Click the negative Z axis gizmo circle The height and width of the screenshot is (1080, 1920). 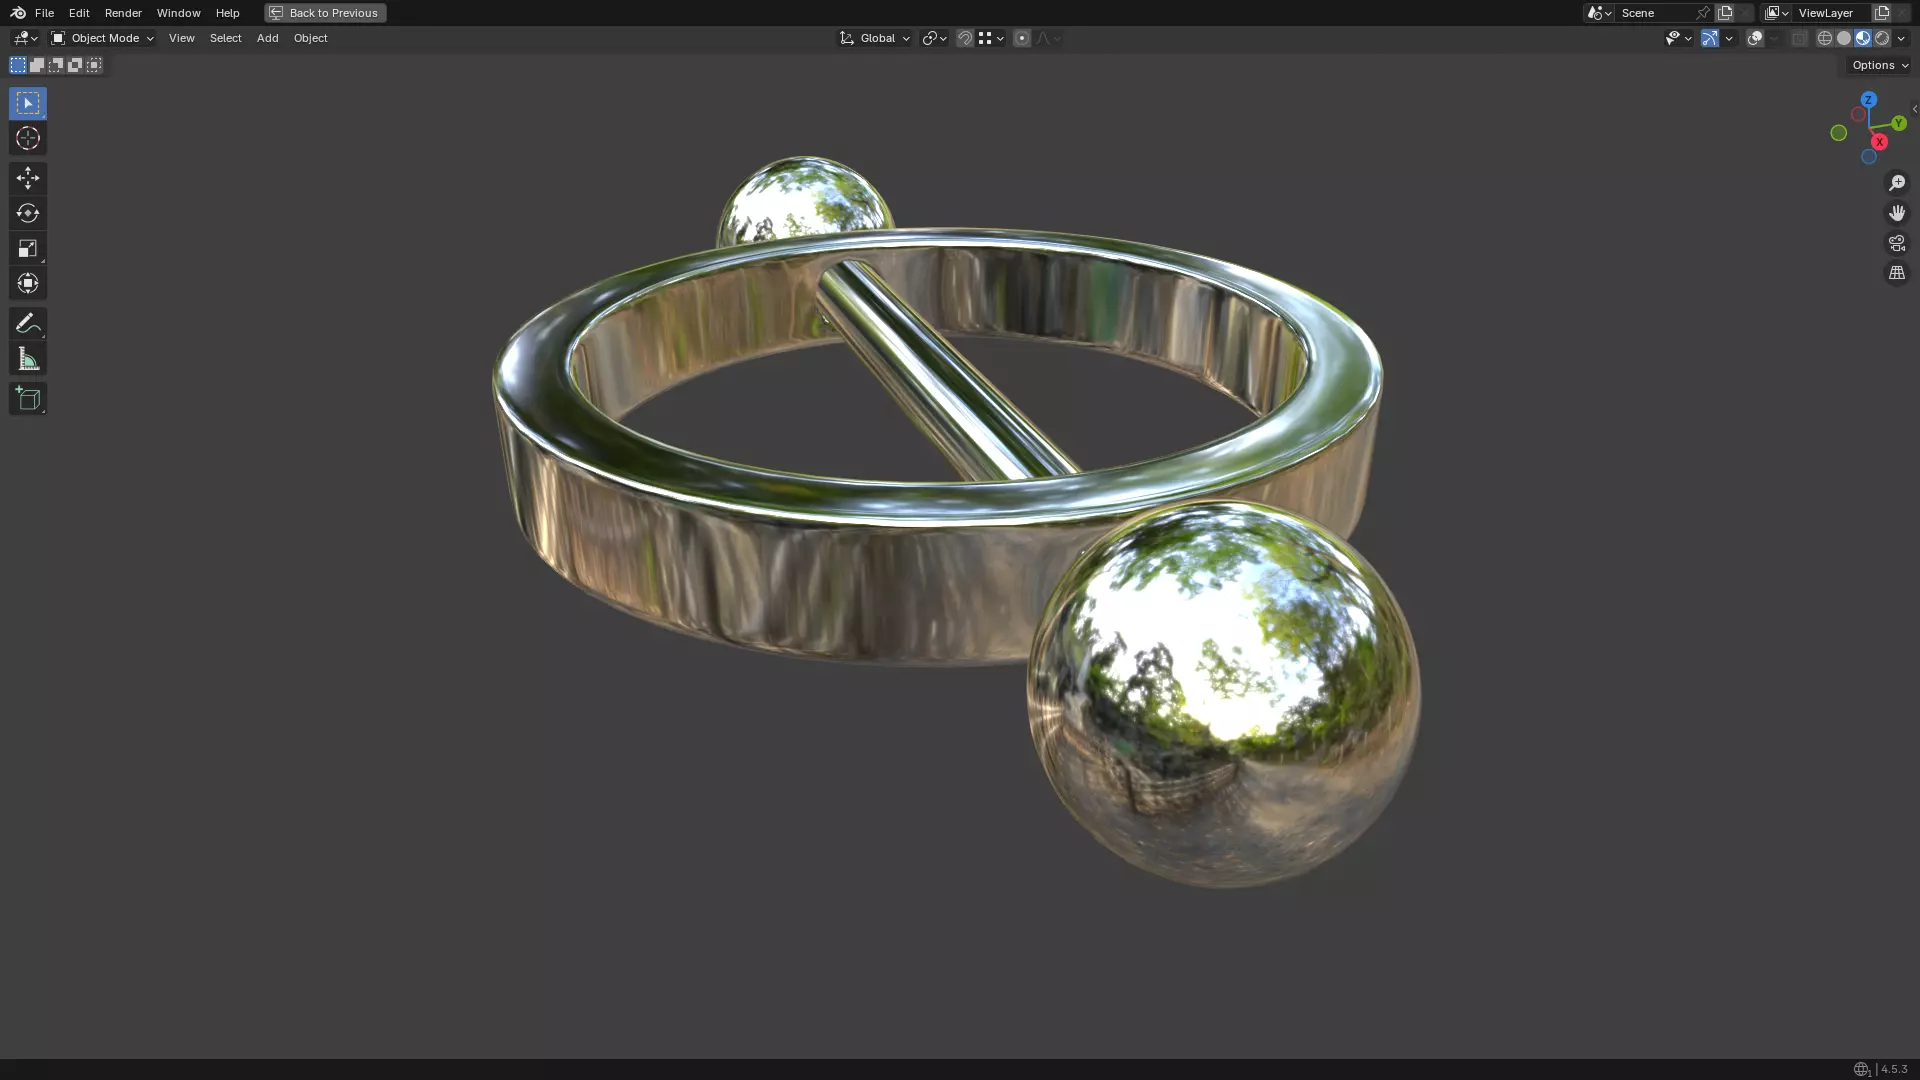tap(1869, 157)
